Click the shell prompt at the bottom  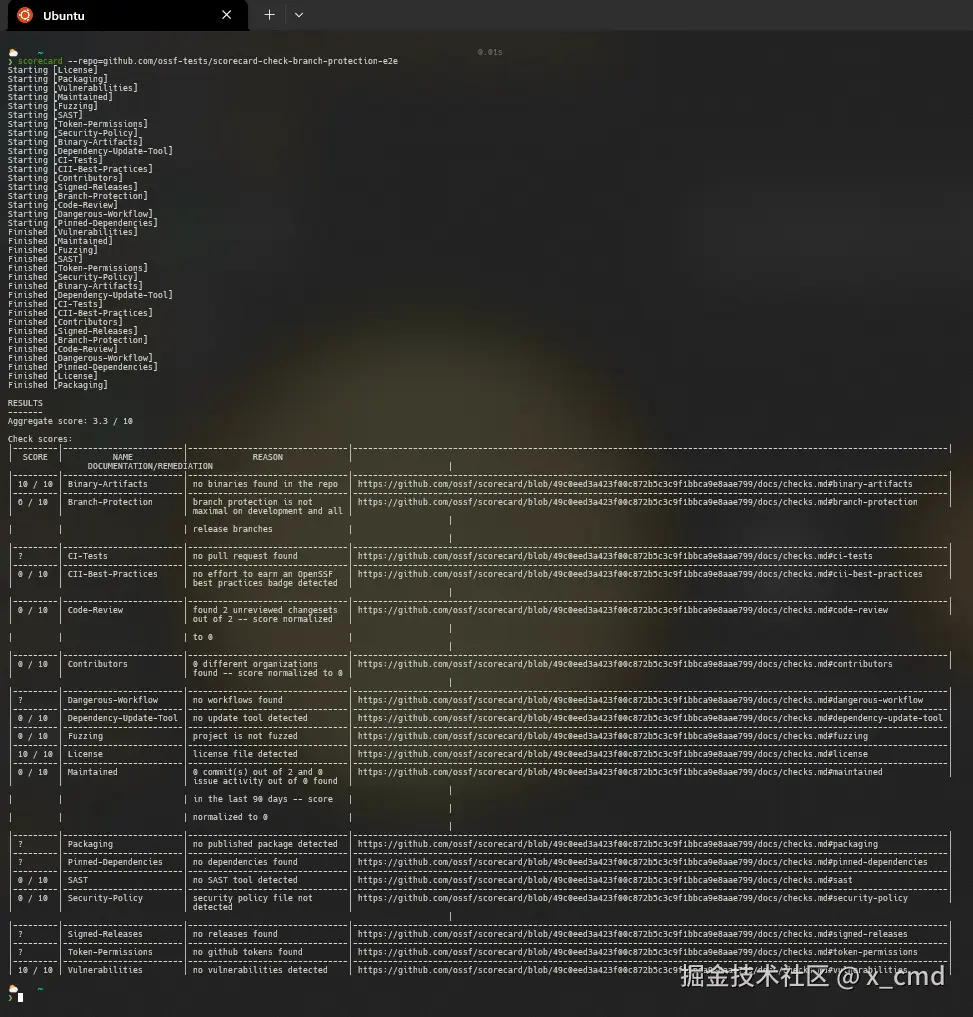(x=20, y=996)
